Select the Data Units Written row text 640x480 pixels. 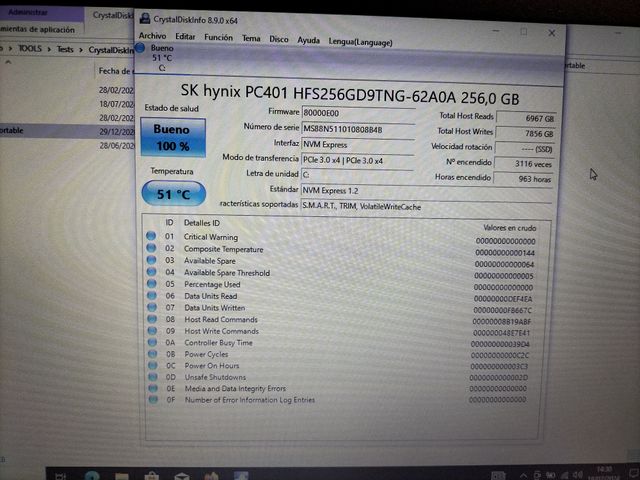[215, 308]
